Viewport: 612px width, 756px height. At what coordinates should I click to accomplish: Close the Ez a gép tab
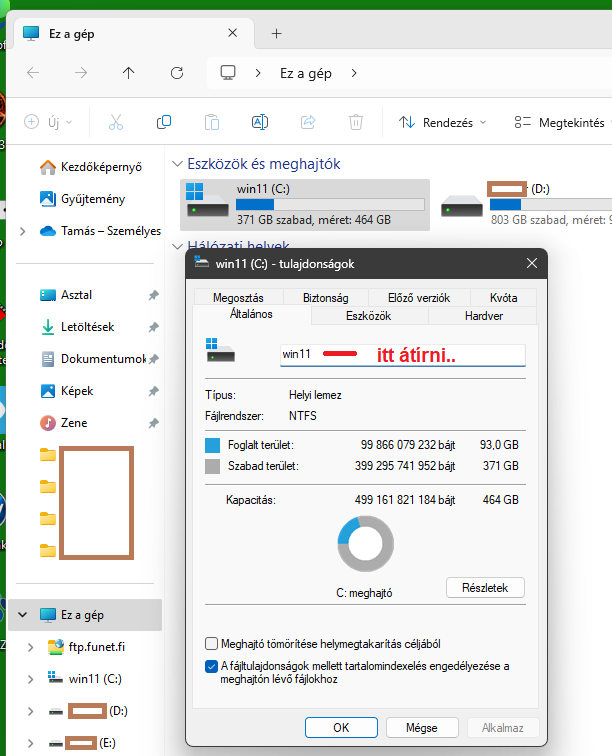(232, 33)
